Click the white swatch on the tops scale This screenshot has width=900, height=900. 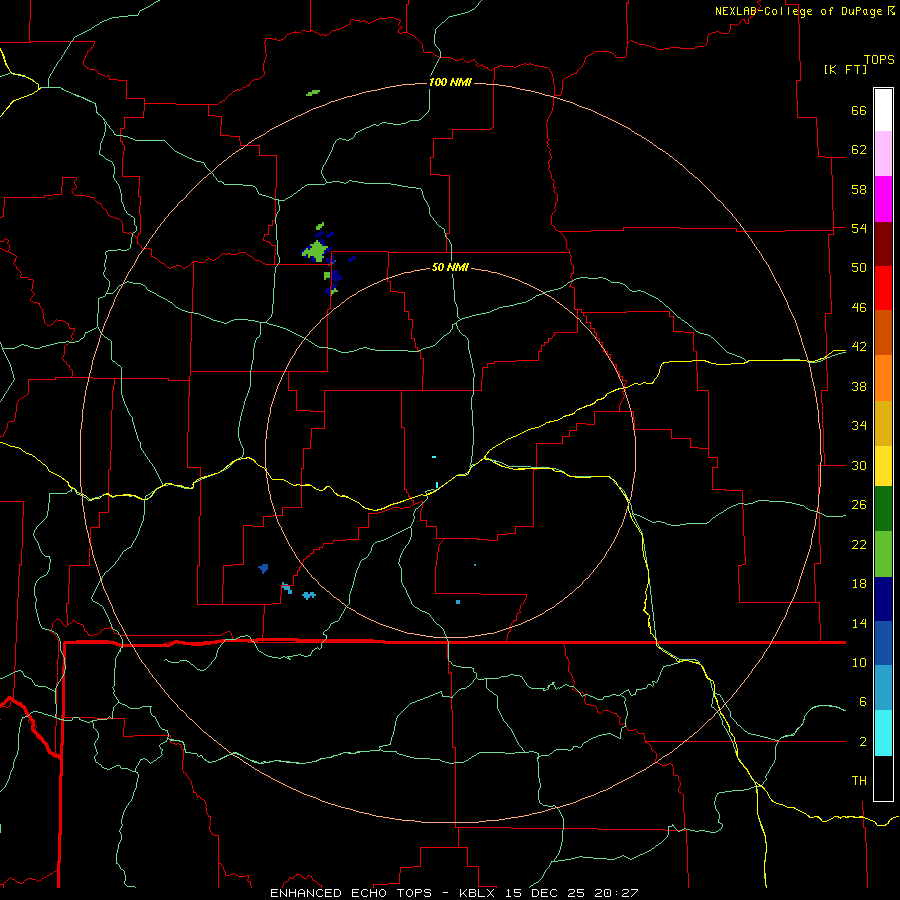coord(883,110)
